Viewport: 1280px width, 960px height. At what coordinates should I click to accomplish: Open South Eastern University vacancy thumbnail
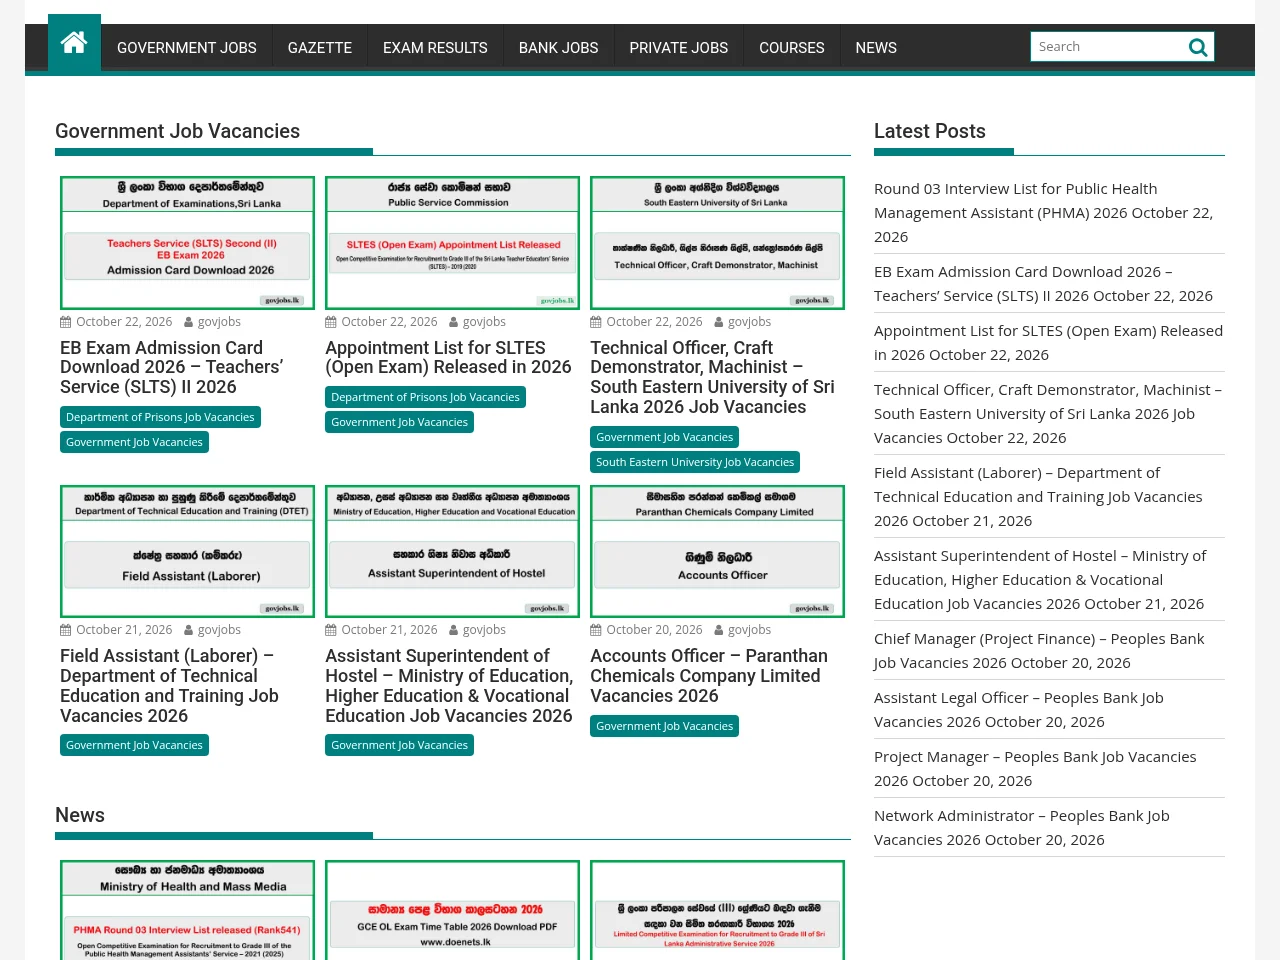(x=717, y=243)
